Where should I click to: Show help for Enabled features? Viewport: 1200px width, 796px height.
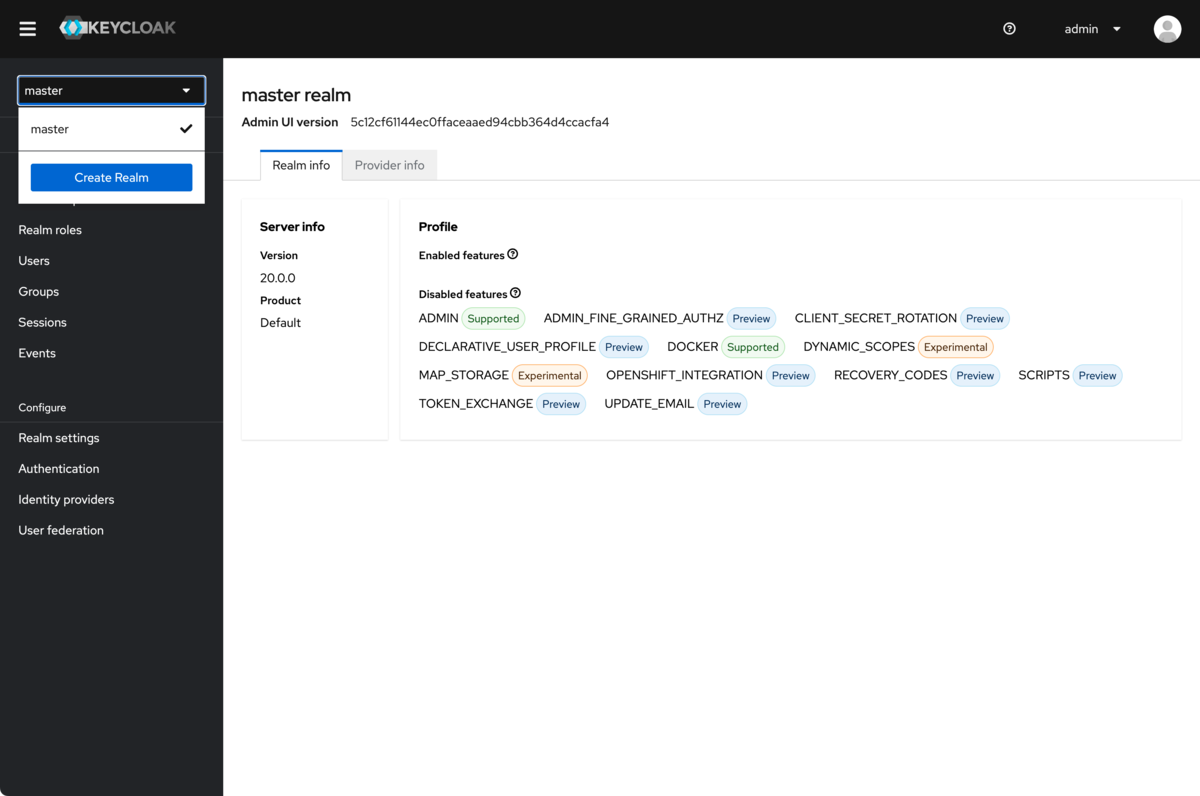tap(513, 255)
